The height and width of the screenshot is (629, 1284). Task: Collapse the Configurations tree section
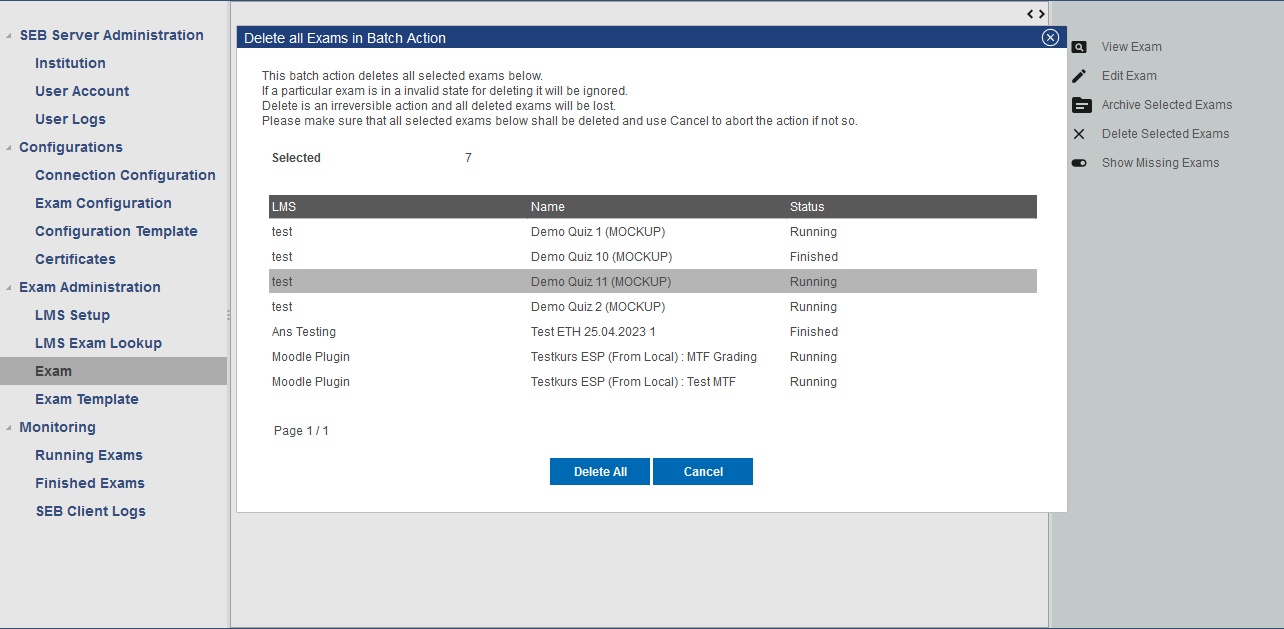pos(10,148)
